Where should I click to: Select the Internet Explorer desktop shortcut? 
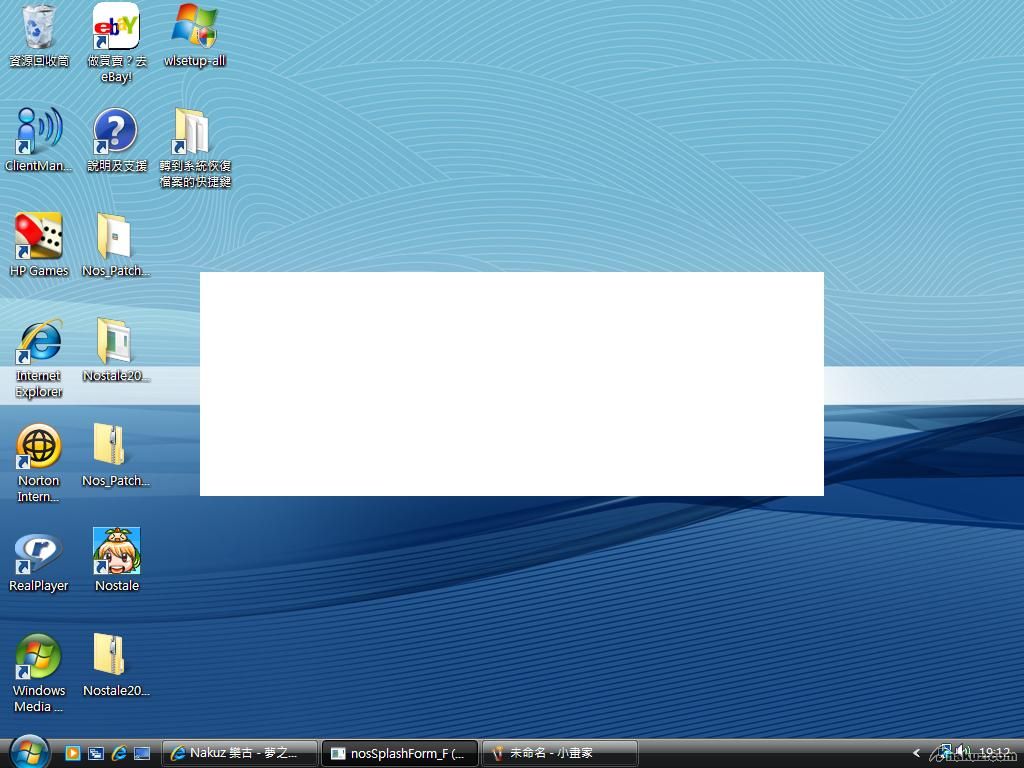(x=39, y=359)
